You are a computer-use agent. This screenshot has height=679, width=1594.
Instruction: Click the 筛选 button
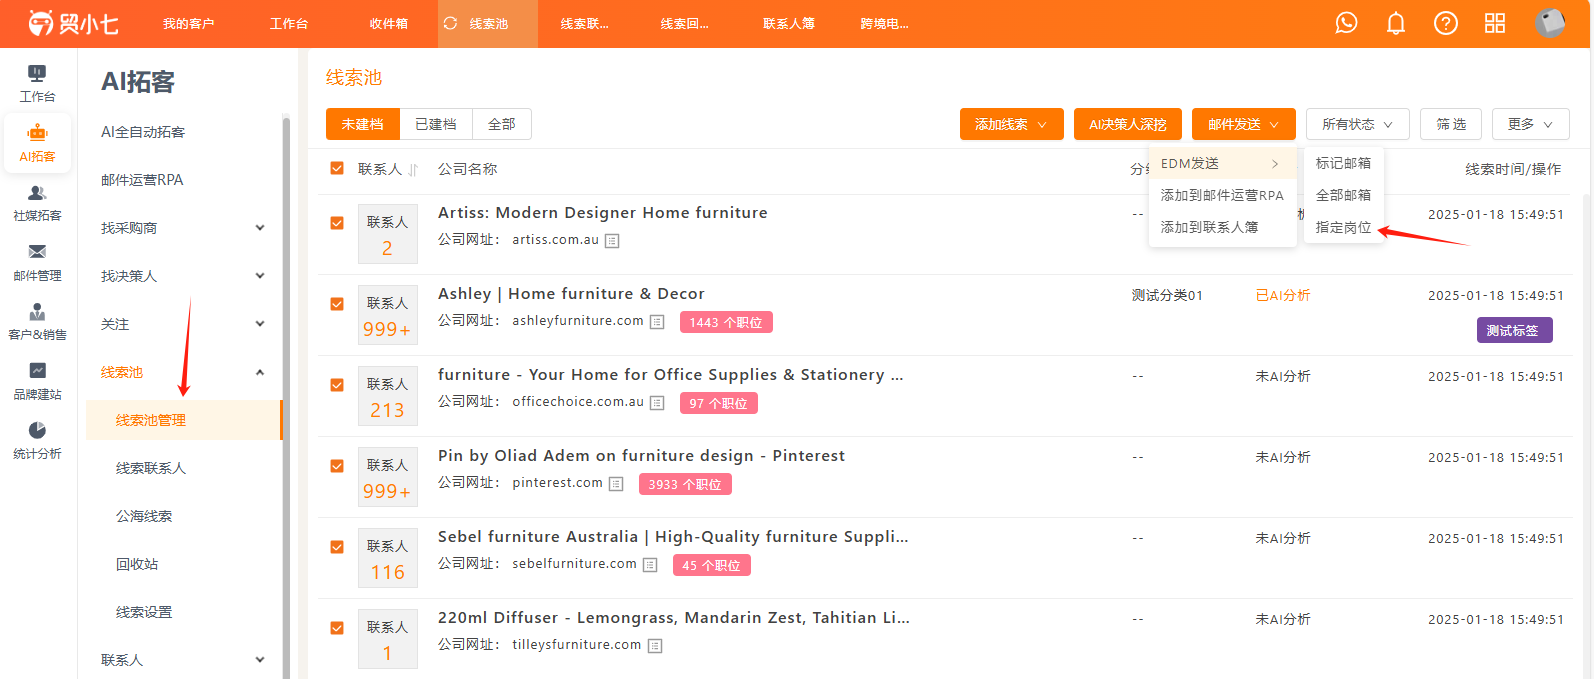coord(1451,124)
